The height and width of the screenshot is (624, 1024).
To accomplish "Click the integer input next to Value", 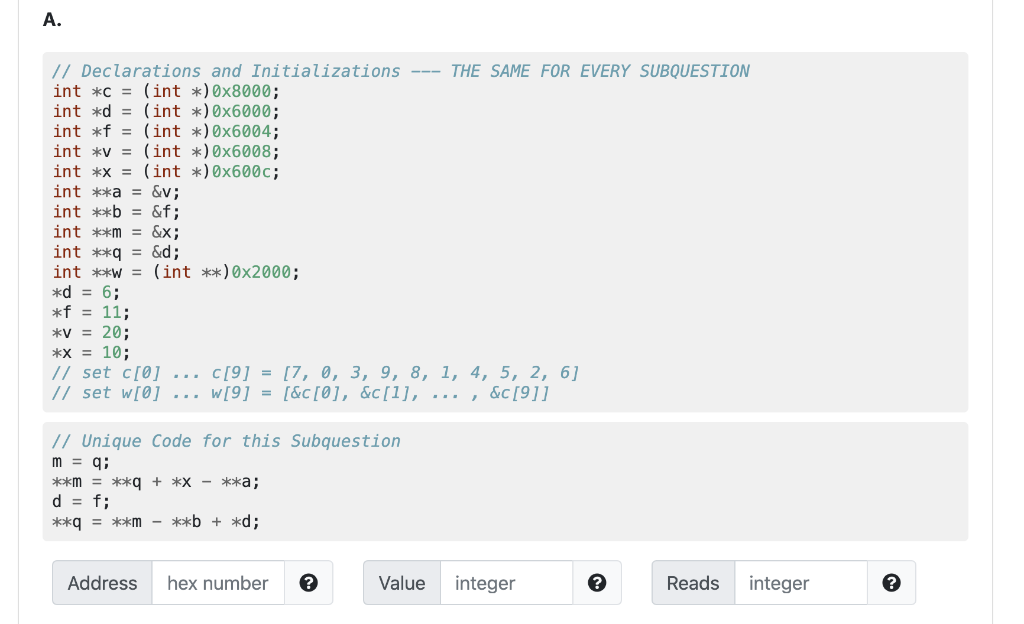I will pyautogui.click(x=508, y=583).
